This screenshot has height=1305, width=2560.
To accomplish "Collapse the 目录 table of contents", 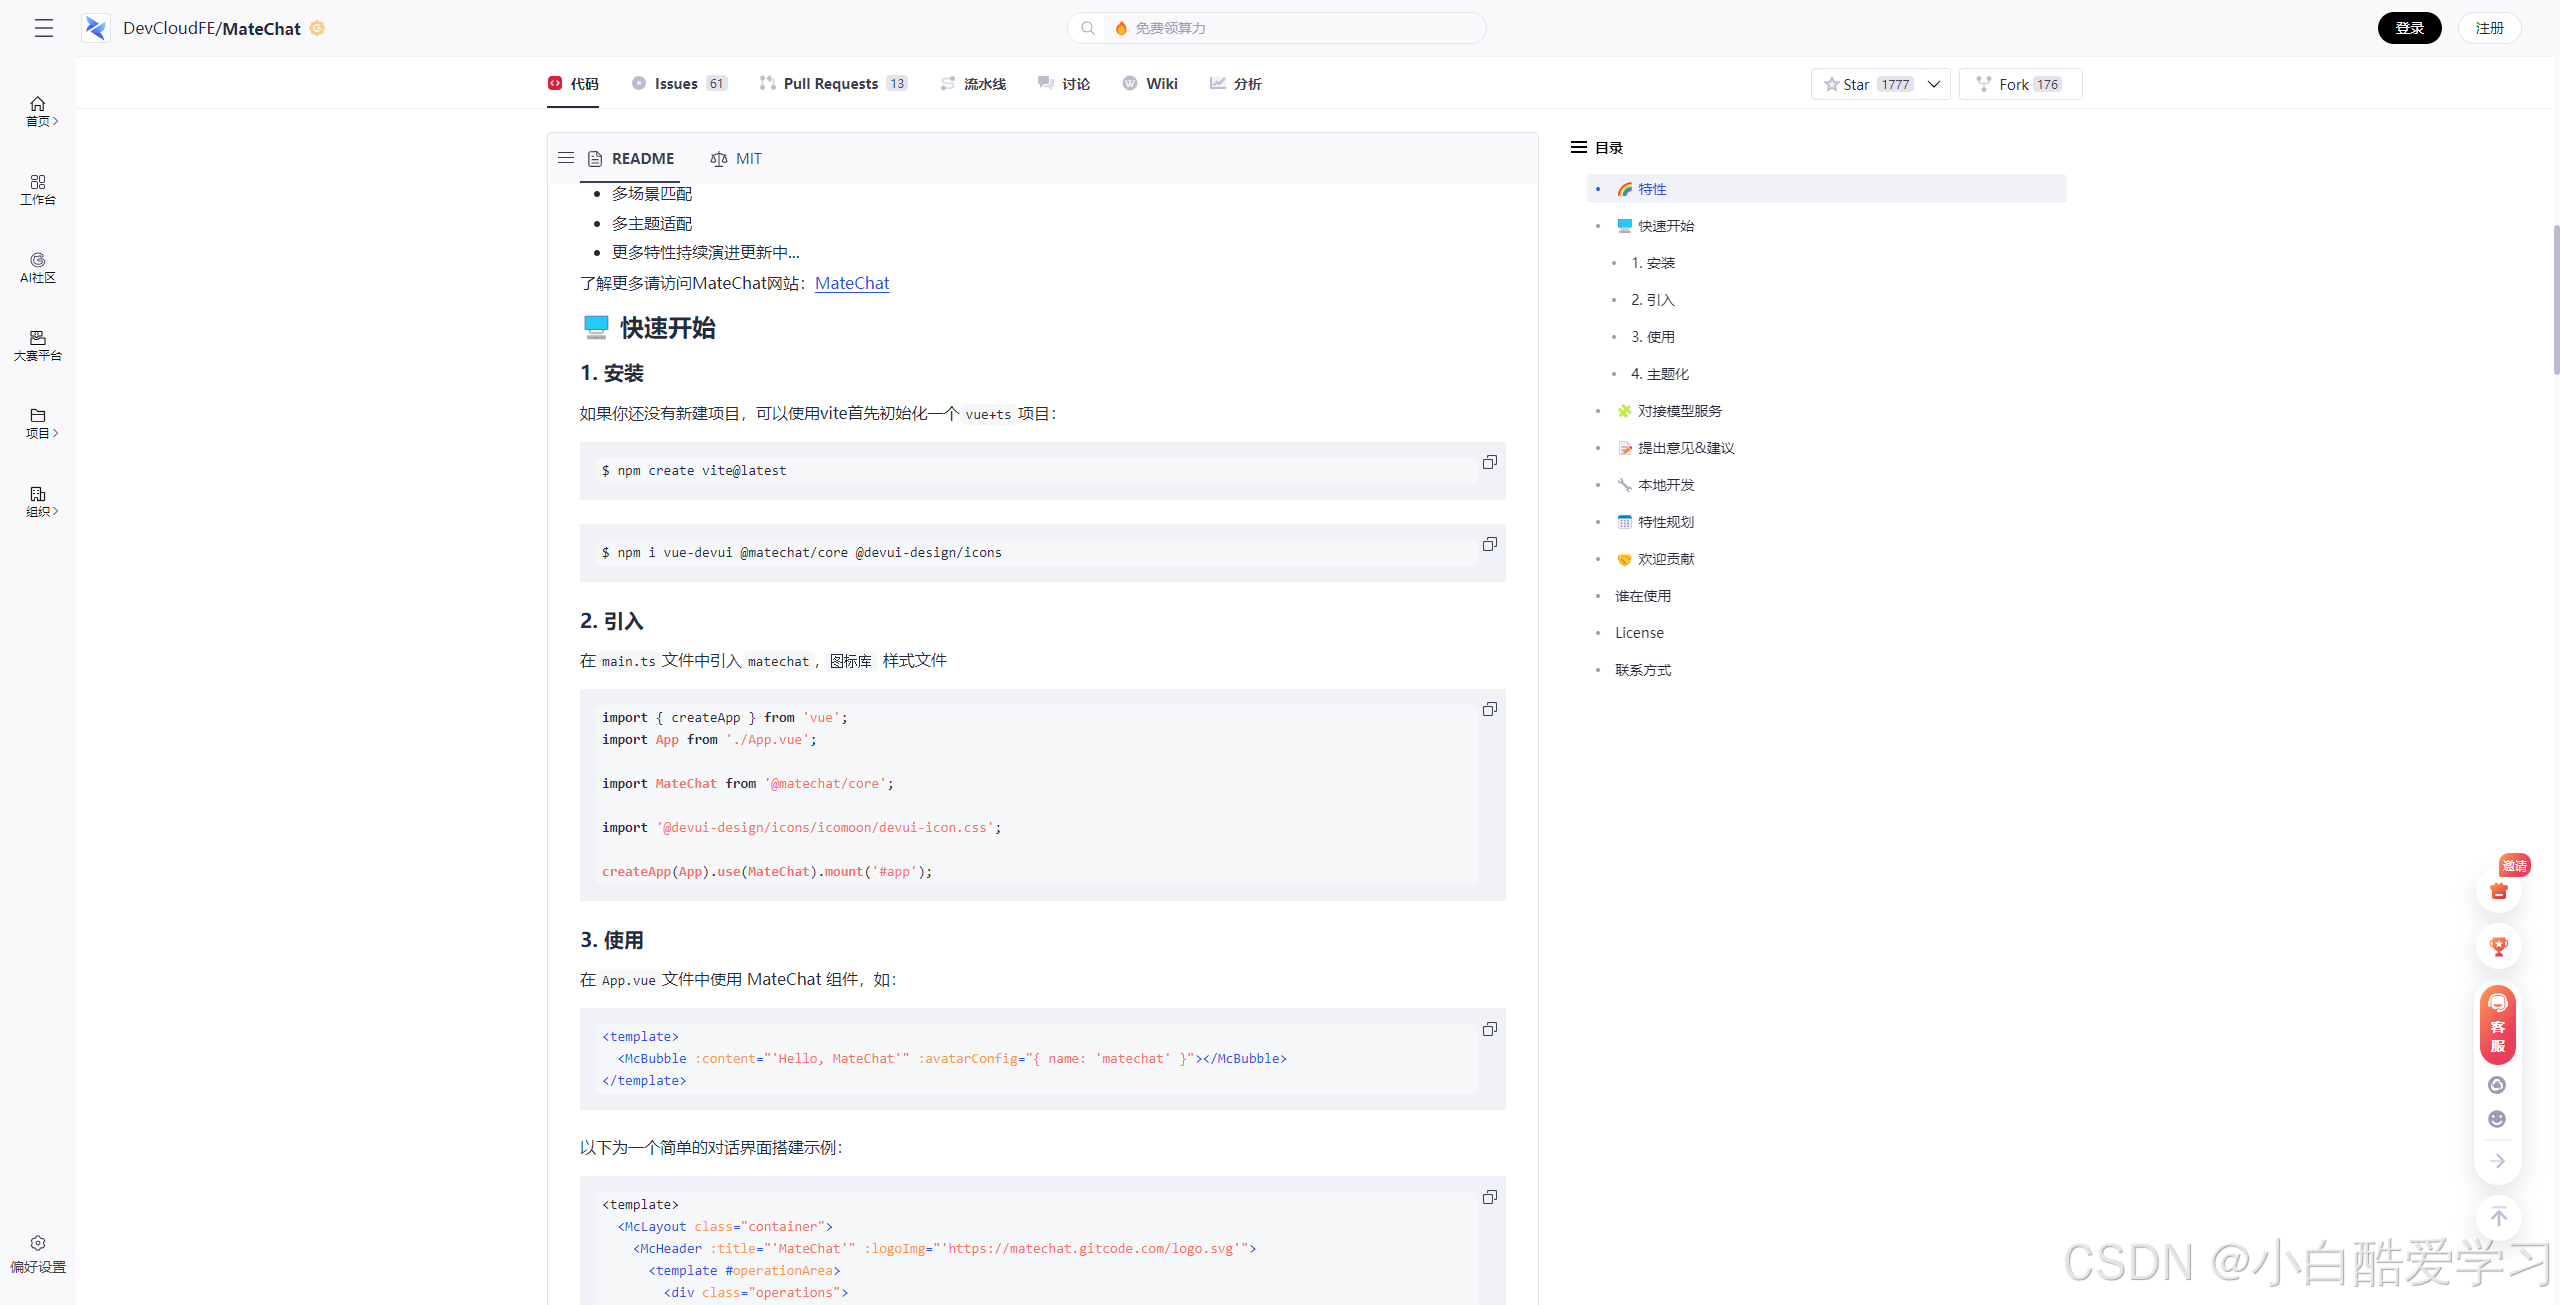I will pyautogui.click(x=1579, y=147).
